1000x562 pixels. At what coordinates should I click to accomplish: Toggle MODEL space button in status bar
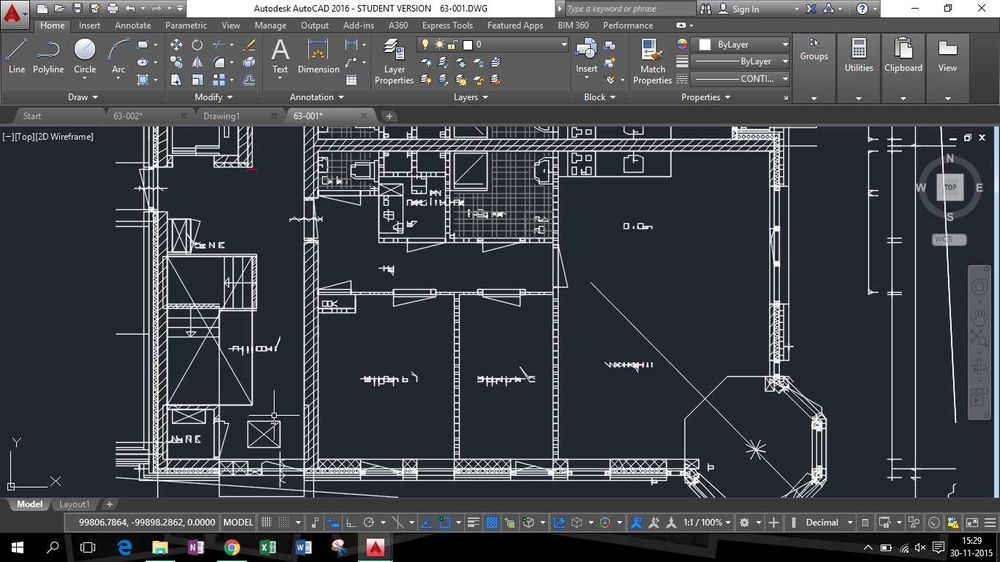click(x=238, y=522)
